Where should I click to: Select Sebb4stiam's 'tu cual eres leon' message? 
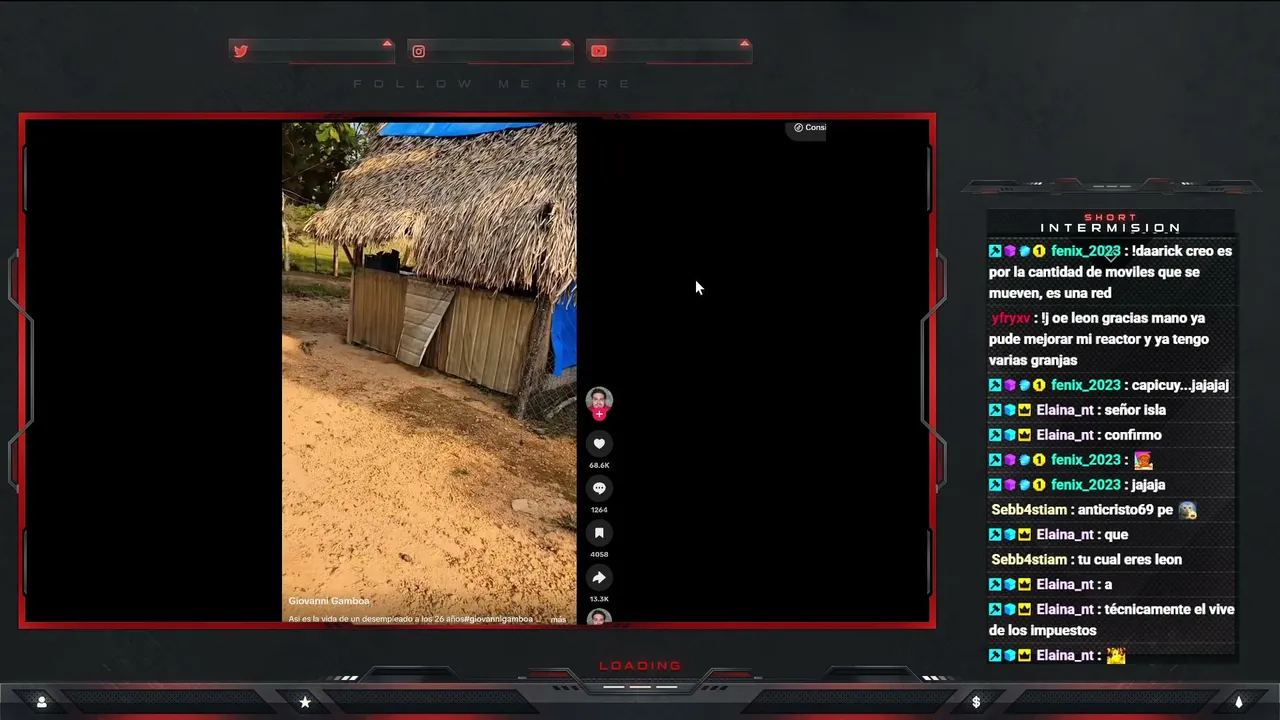(x=1086, y=560)
